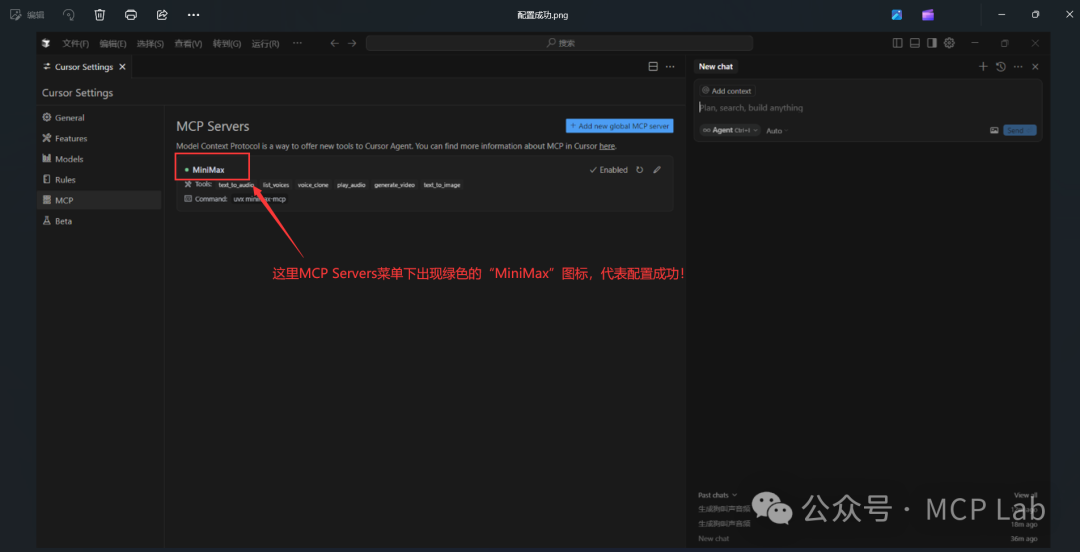Click the 搜索 command search box

pyautogui.click(x=559, y=43)
